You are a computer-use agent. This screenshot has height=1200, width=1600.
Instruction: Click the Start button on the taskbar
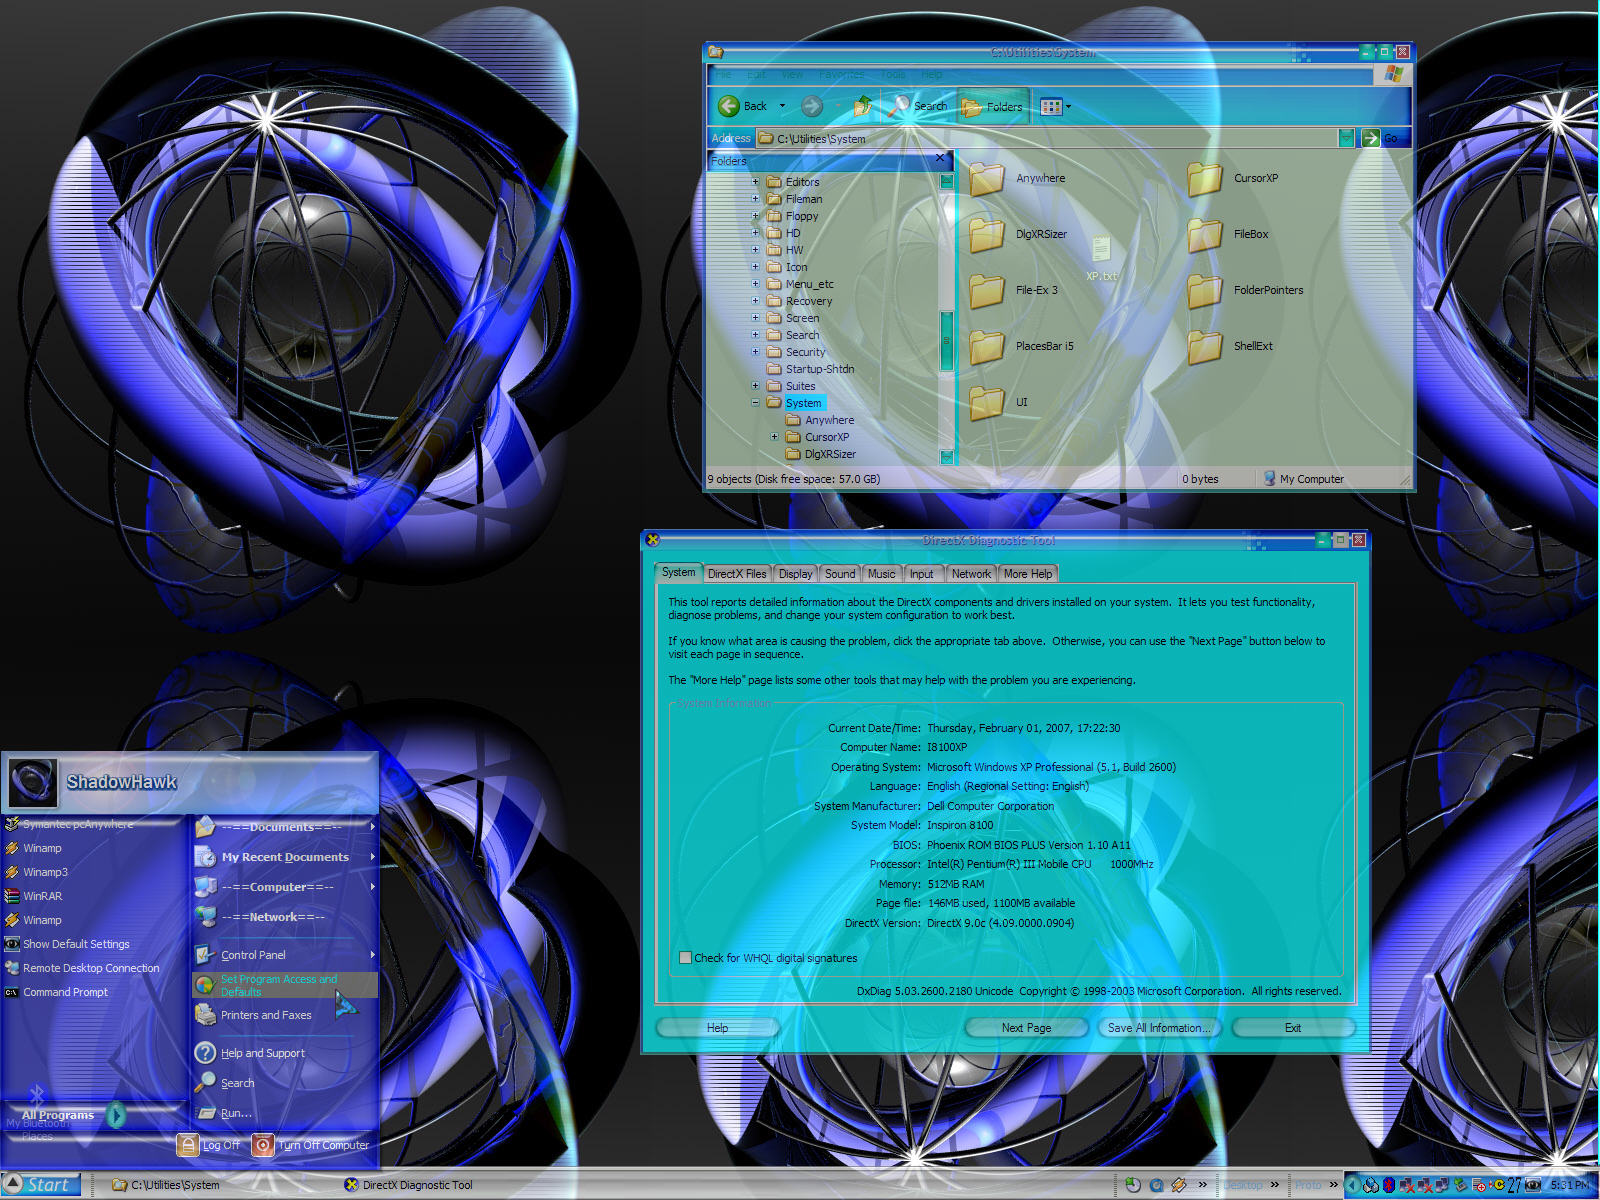click(x=40, y=1185)
